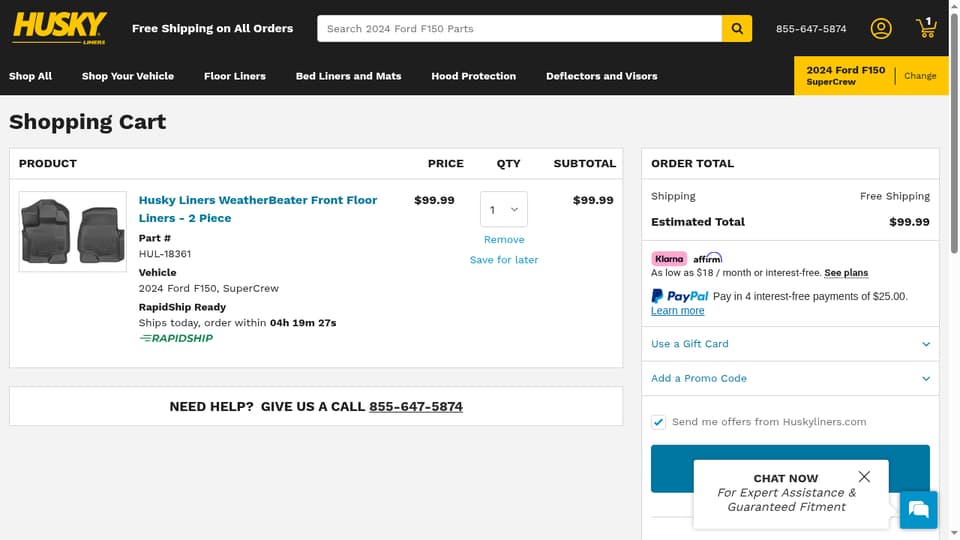Expand Add a Promo Code
Screen dimensions: 960x540
click(x=790, y=378)
